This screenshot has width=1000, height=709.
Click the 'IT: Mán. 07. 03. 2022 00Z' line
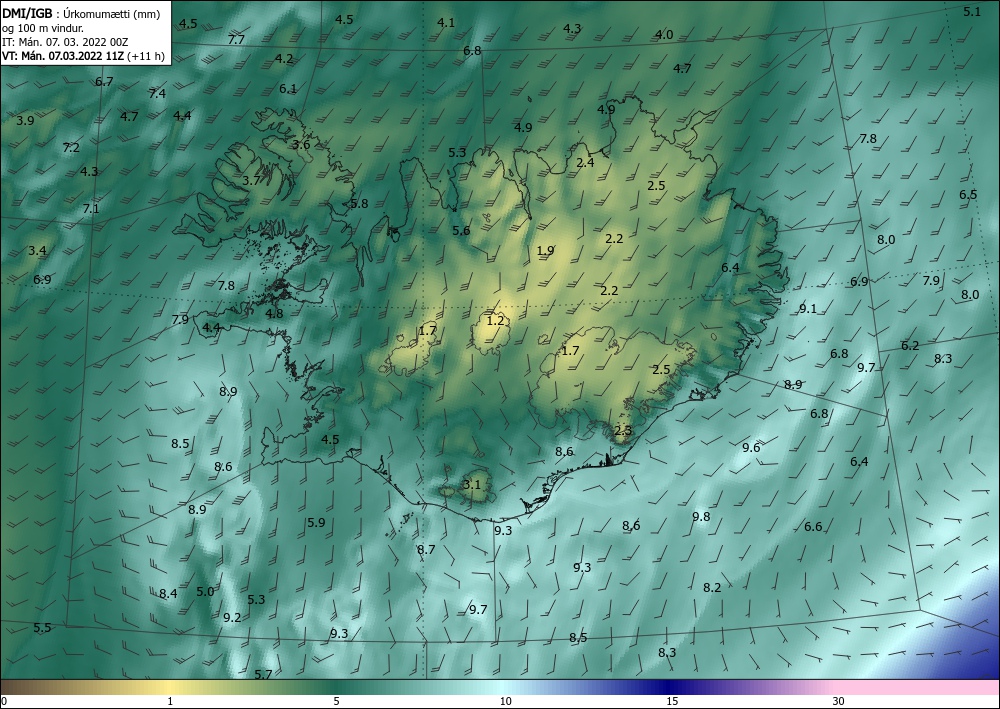click(x=66, y=42)
